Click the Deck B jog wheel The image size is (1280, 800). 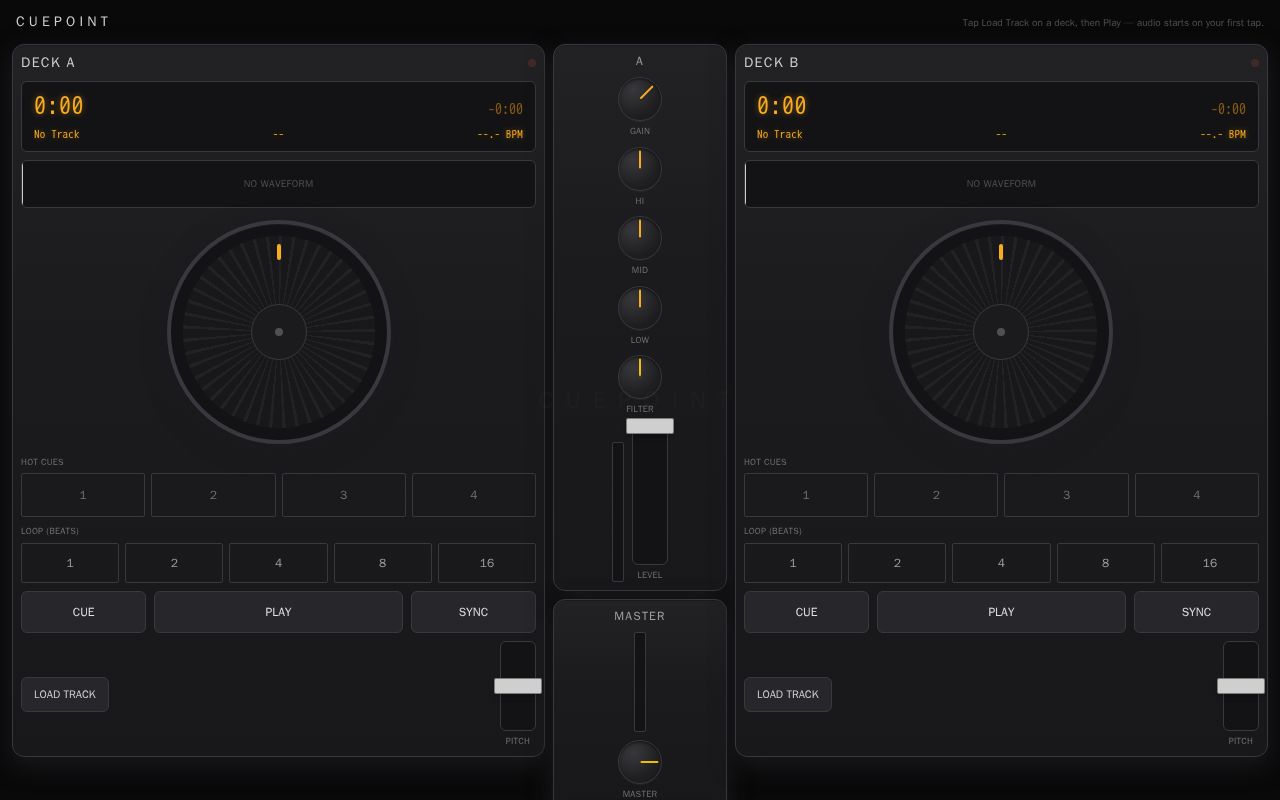click(1001, 332)
